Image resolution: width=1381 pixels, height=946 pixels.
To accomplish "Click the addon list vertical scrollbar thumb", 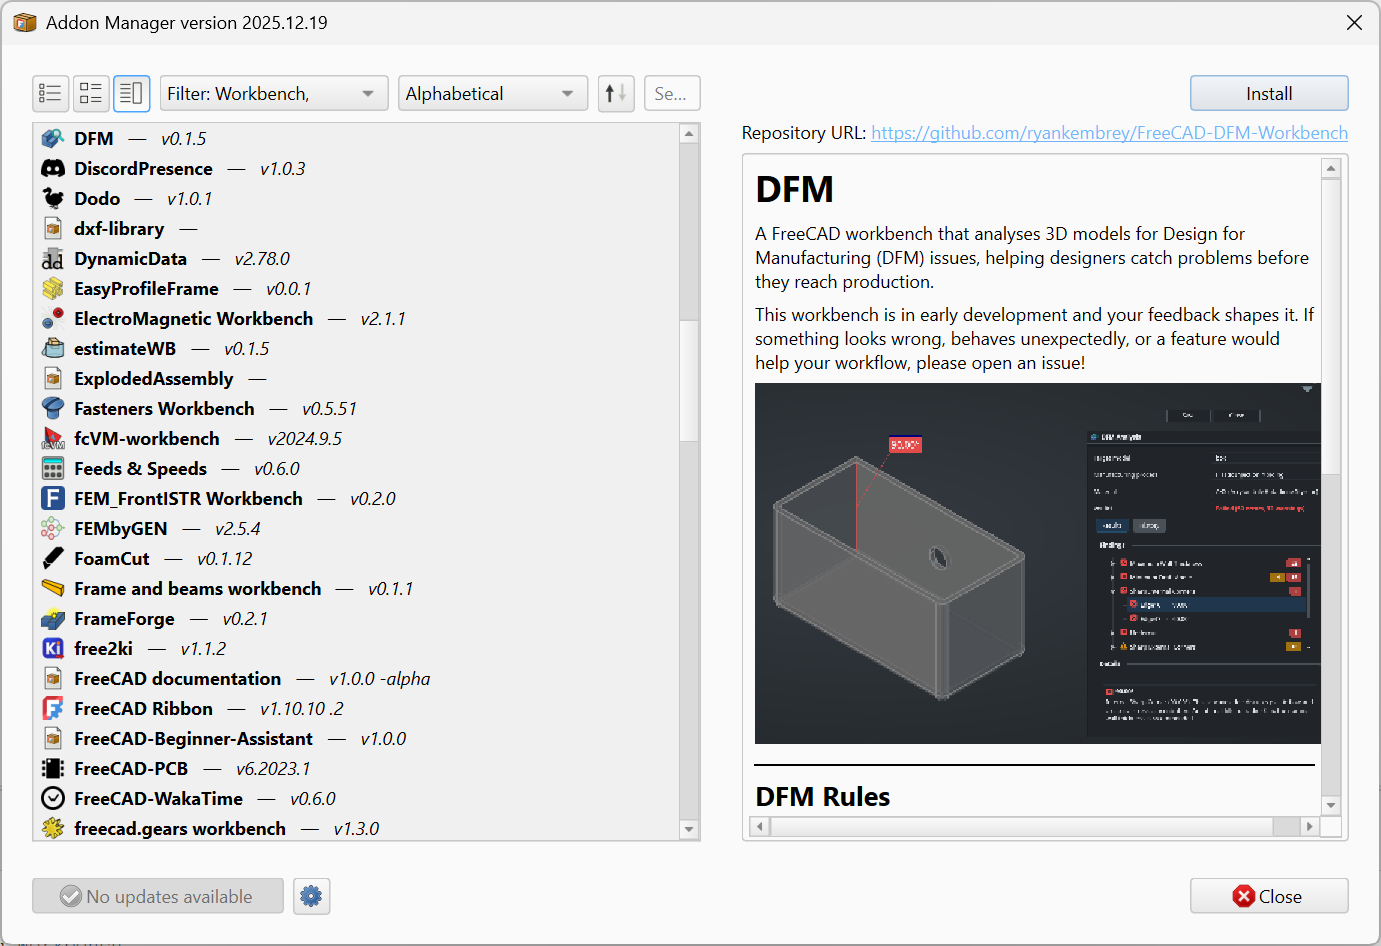I will [688, 381].
